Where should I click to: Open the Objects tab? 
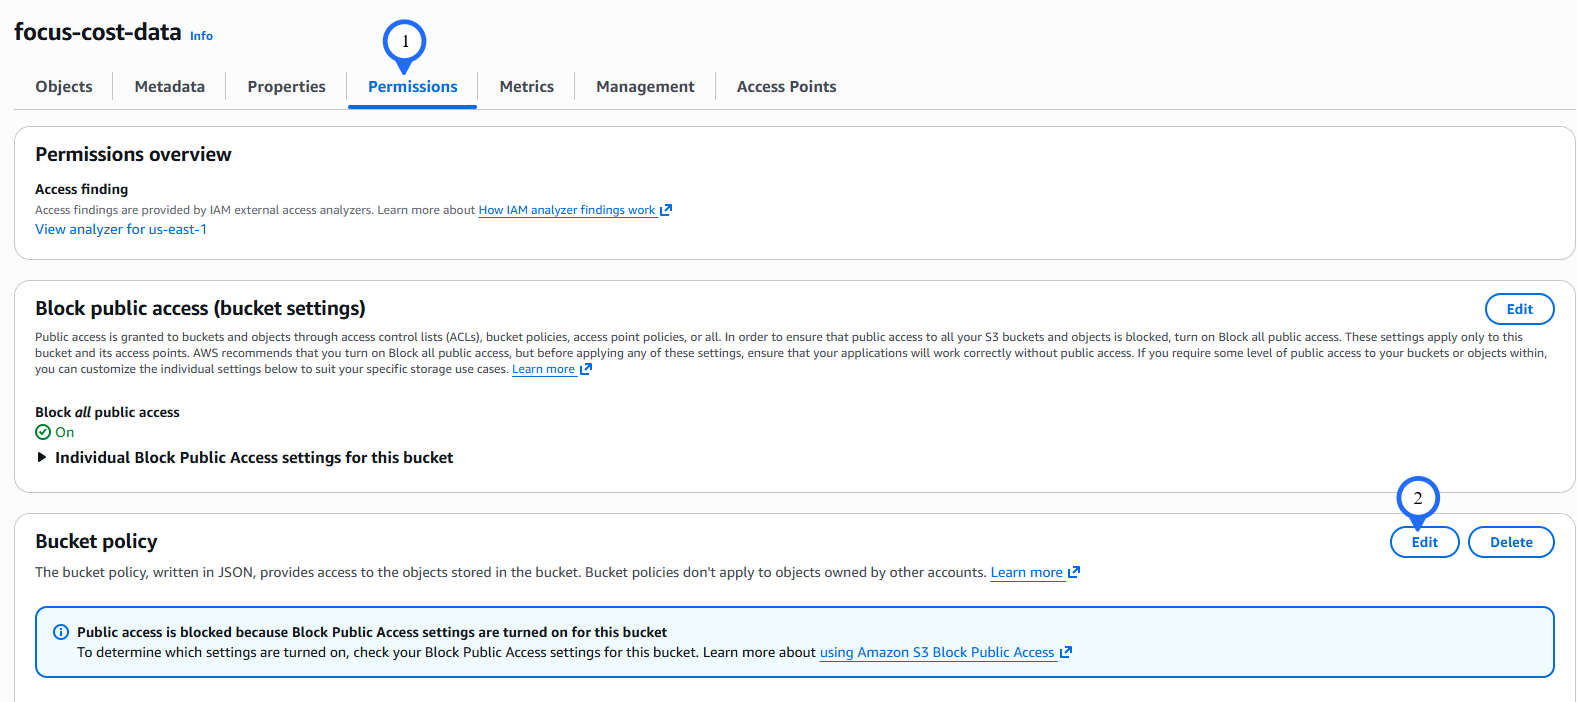coord(64,87)
